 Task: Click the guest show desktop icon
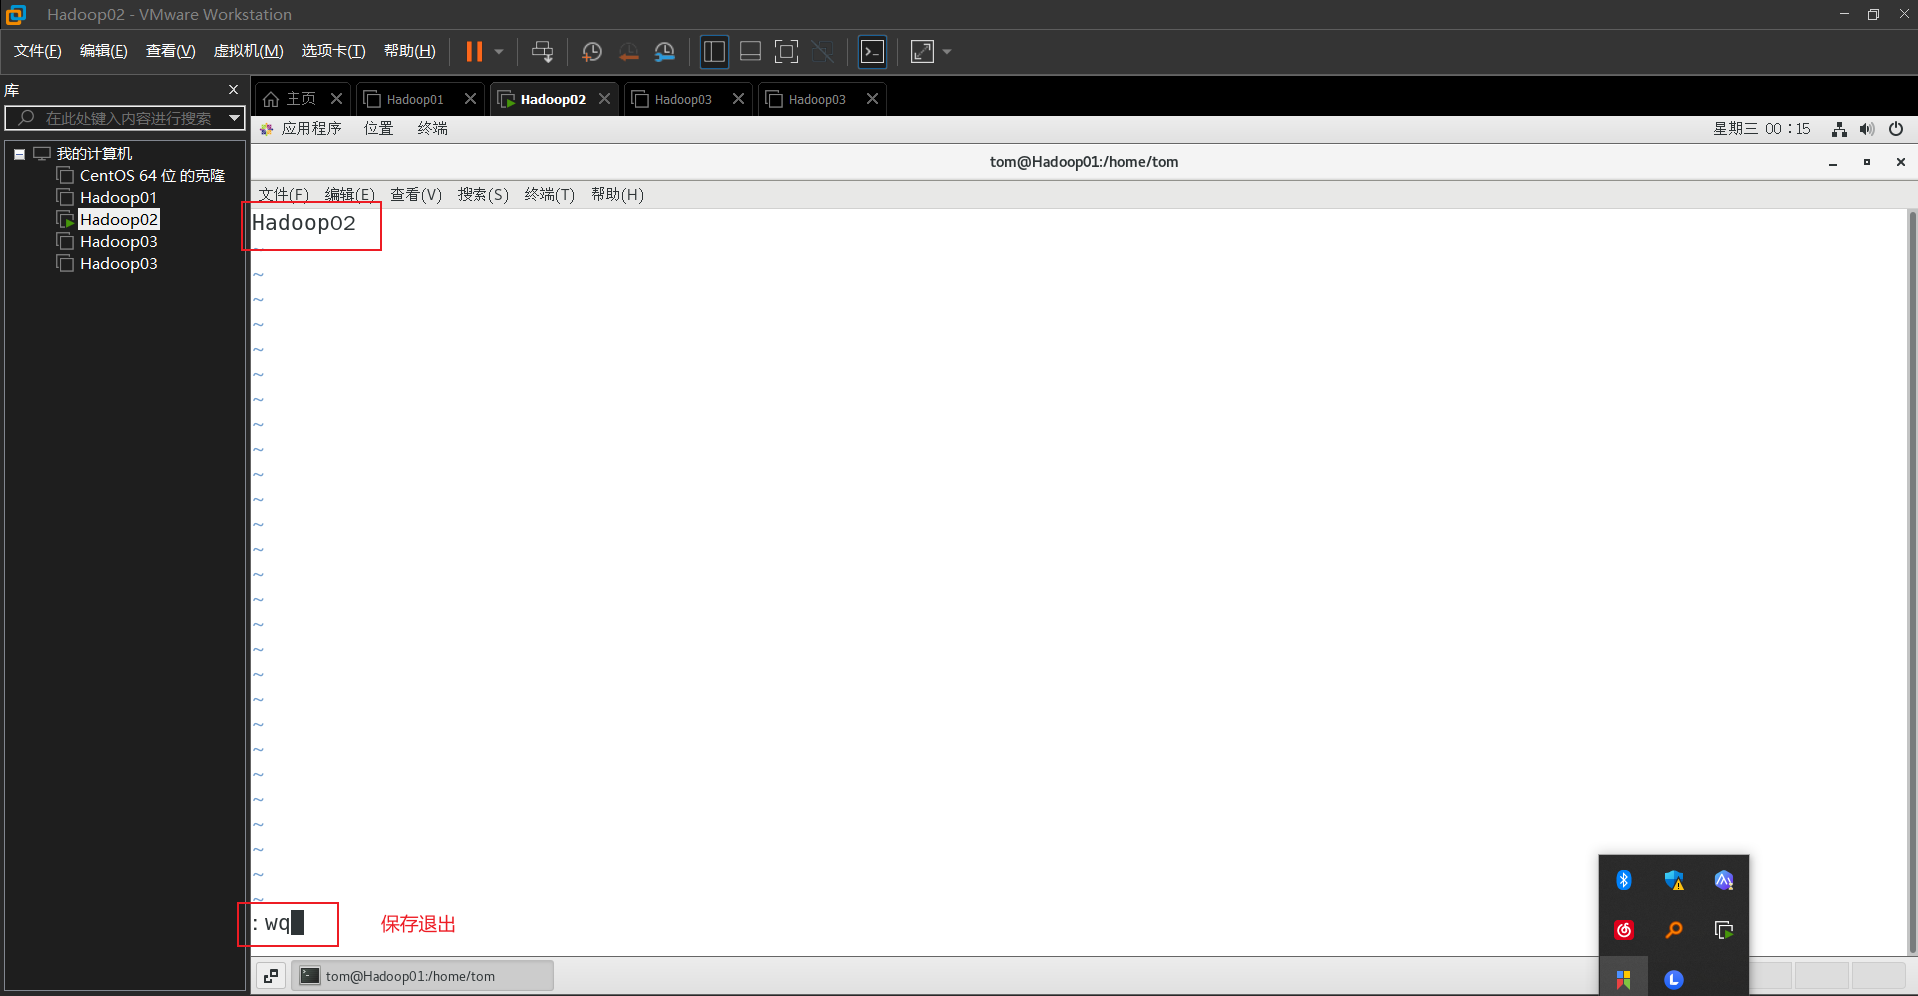click(x=271, y=976)
